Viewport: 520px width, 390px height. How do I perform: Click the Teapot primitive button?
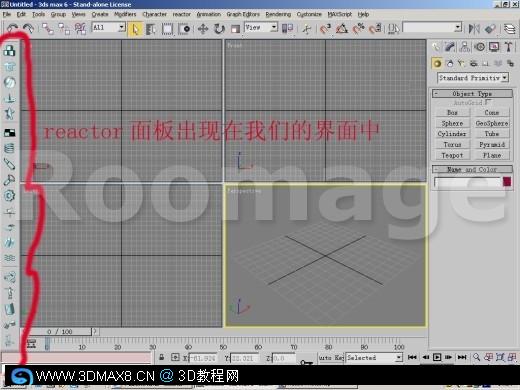point(452,155)
